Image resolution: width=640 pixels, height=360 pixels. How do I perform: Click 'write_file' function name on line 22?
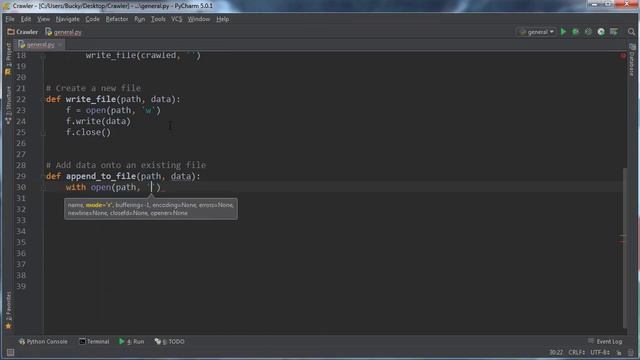(91, 99)
